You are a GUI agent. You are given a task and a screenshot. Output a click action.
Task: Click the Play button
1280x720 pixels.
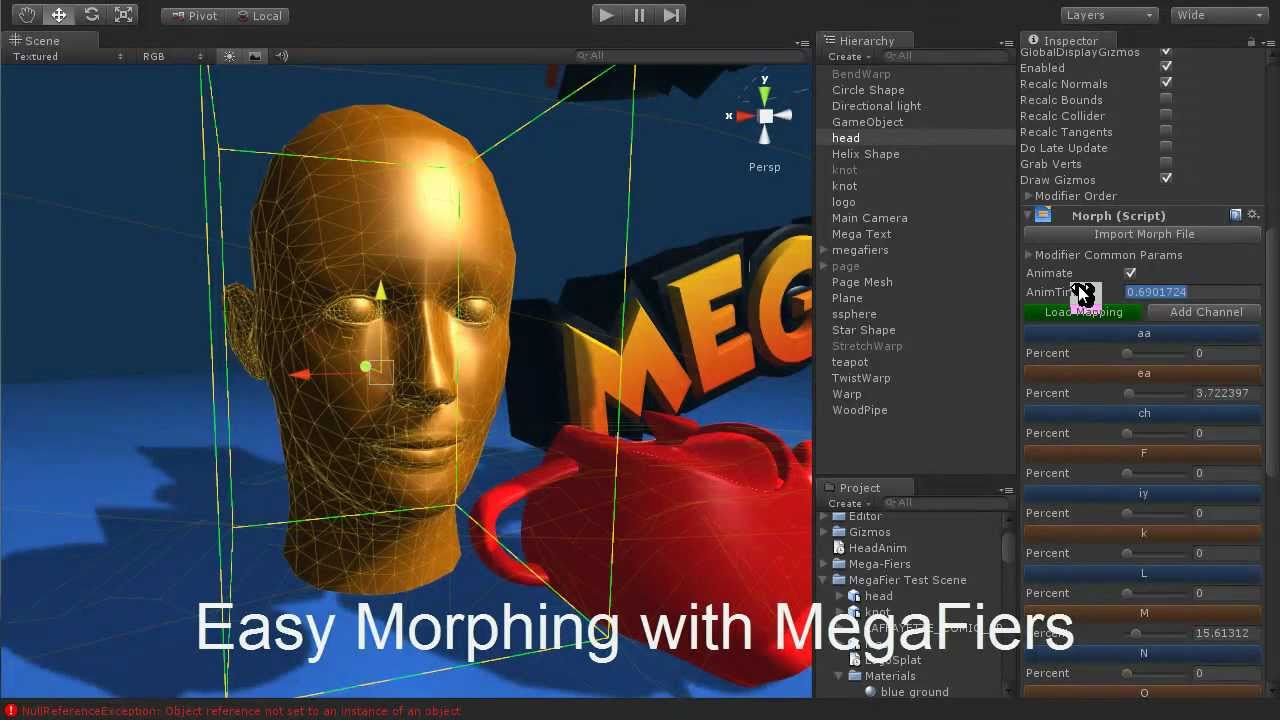click(x=605, y=15)
